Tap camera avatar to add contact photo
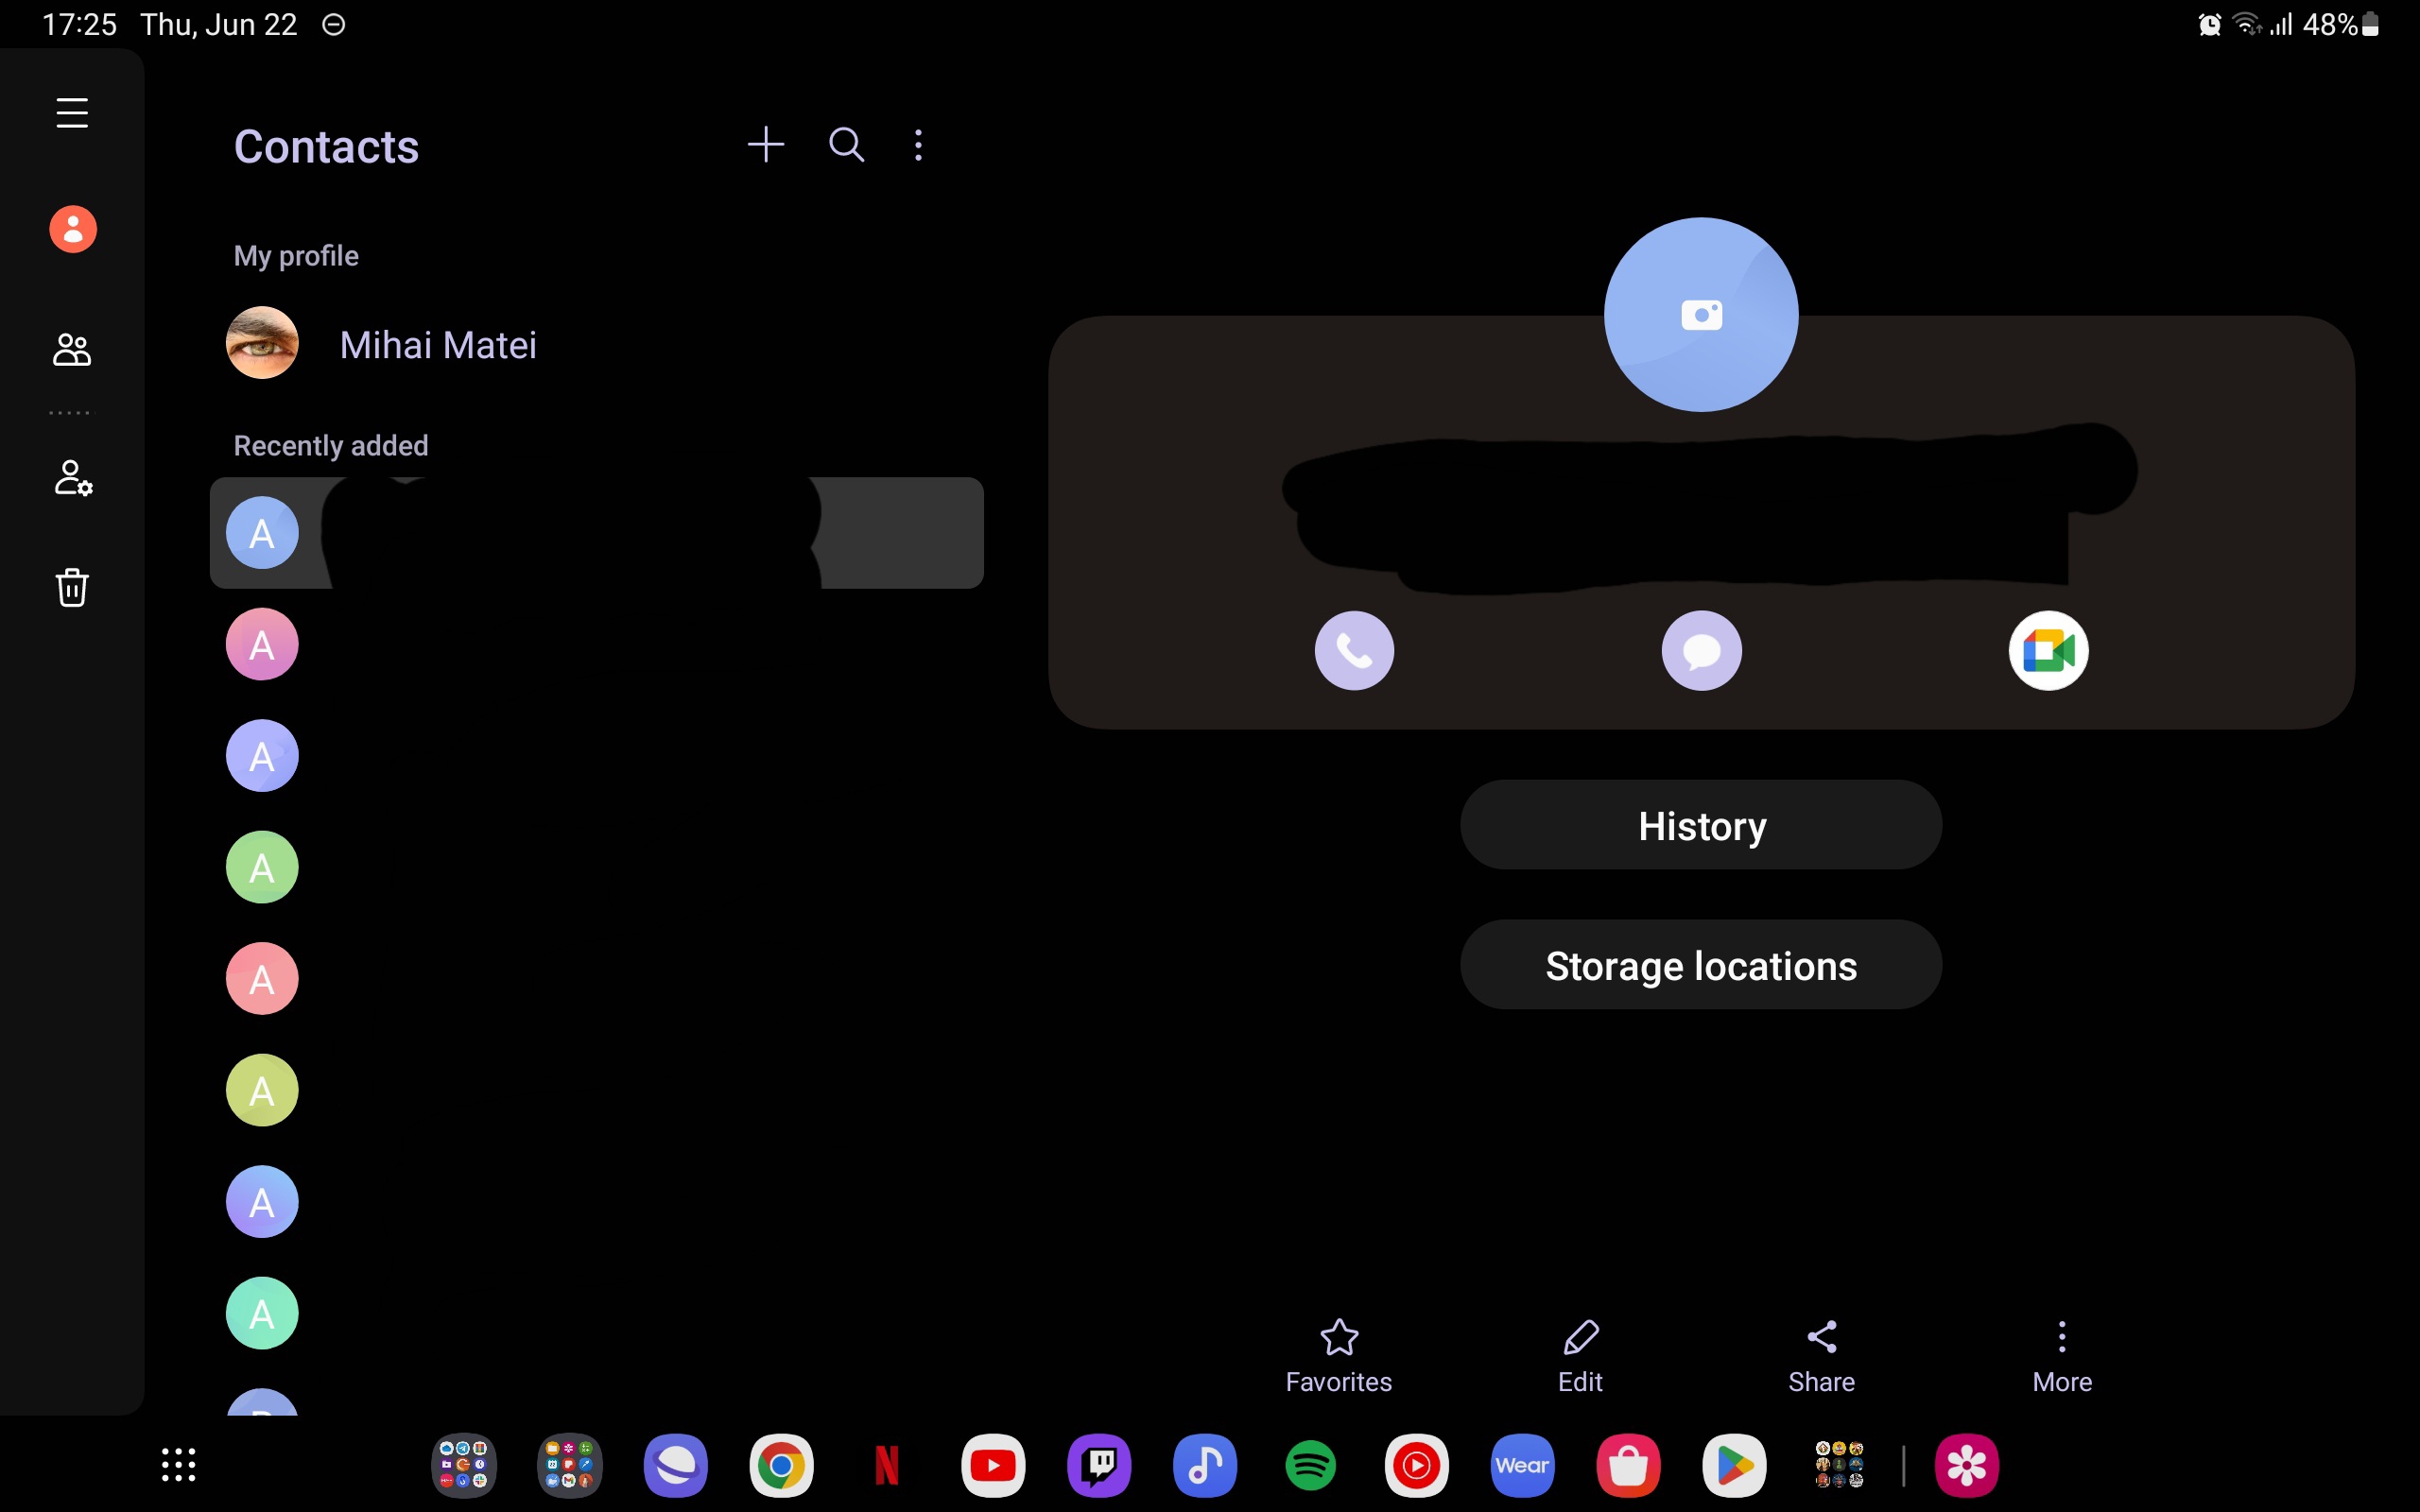Viewport: 2420px width, 1512px height. [x=1701, y=315]
